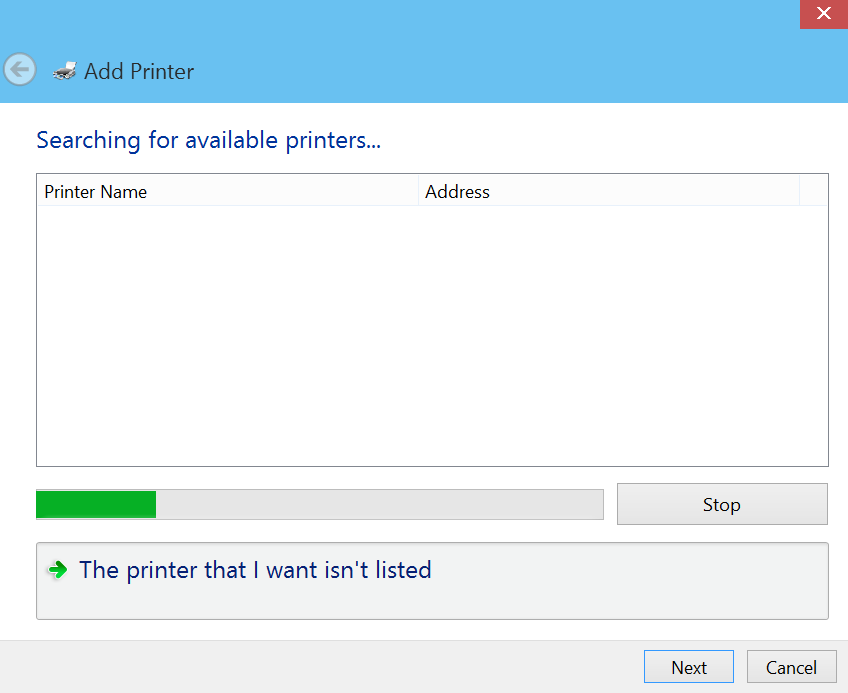Click the green search progress bar
848x693 pixels.
pyautogui.click(x=95, y=504)
